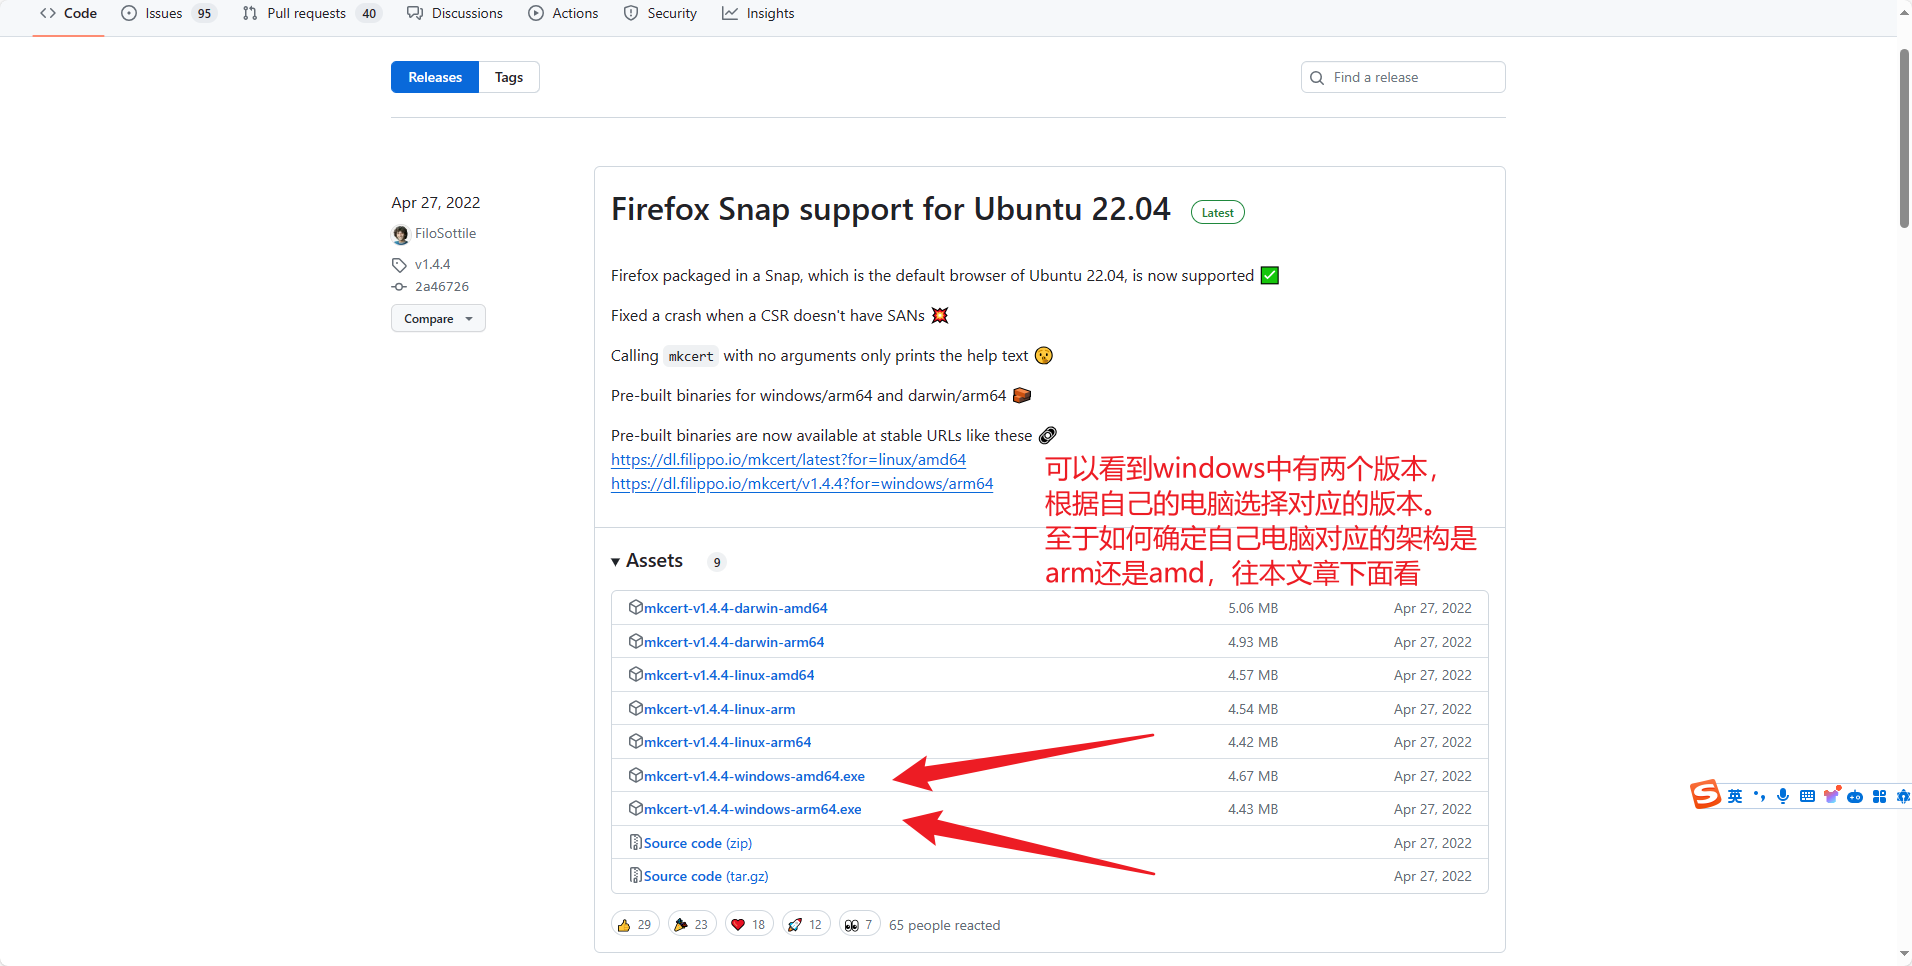The width and height of the screenshot is (1912, 966).
Task: Click the v1.4.4 tag icon
Action: point(399,265)
